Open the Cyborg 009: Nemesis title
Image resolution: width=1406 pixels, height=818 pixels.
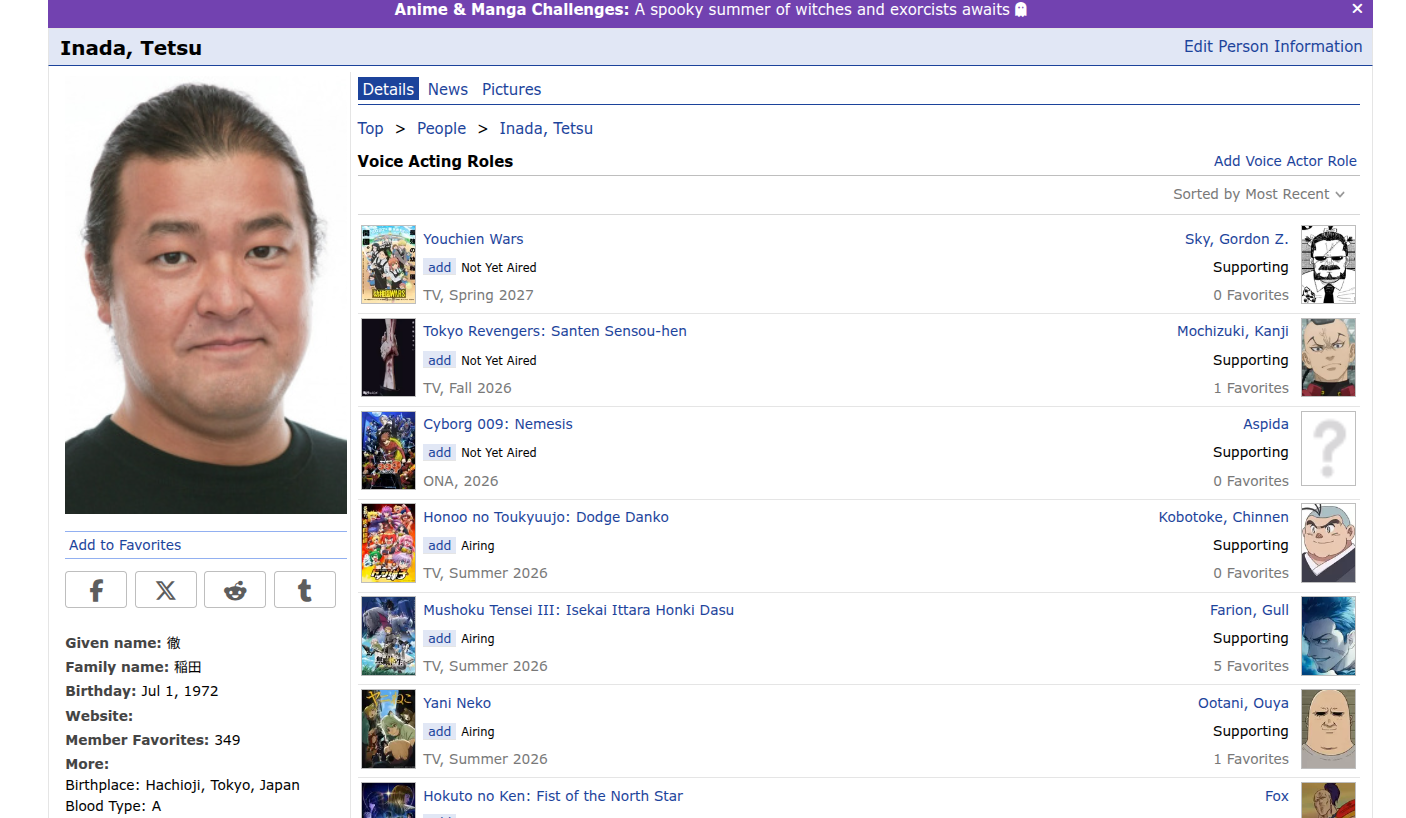pos(498,424)
